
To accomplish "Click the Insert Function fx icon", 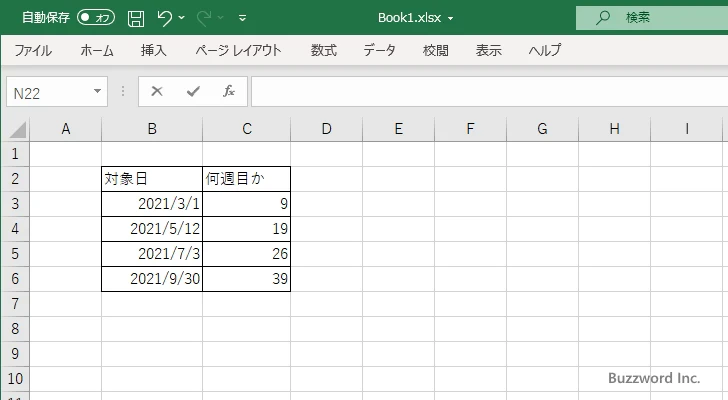I will (229, 91).
